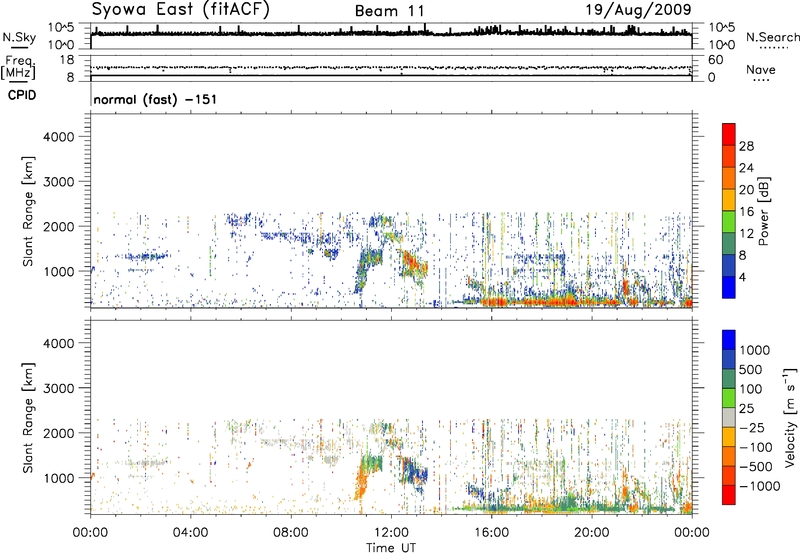
Task: Click the "60" tick on the Nave axis
Action: (715, 60)
